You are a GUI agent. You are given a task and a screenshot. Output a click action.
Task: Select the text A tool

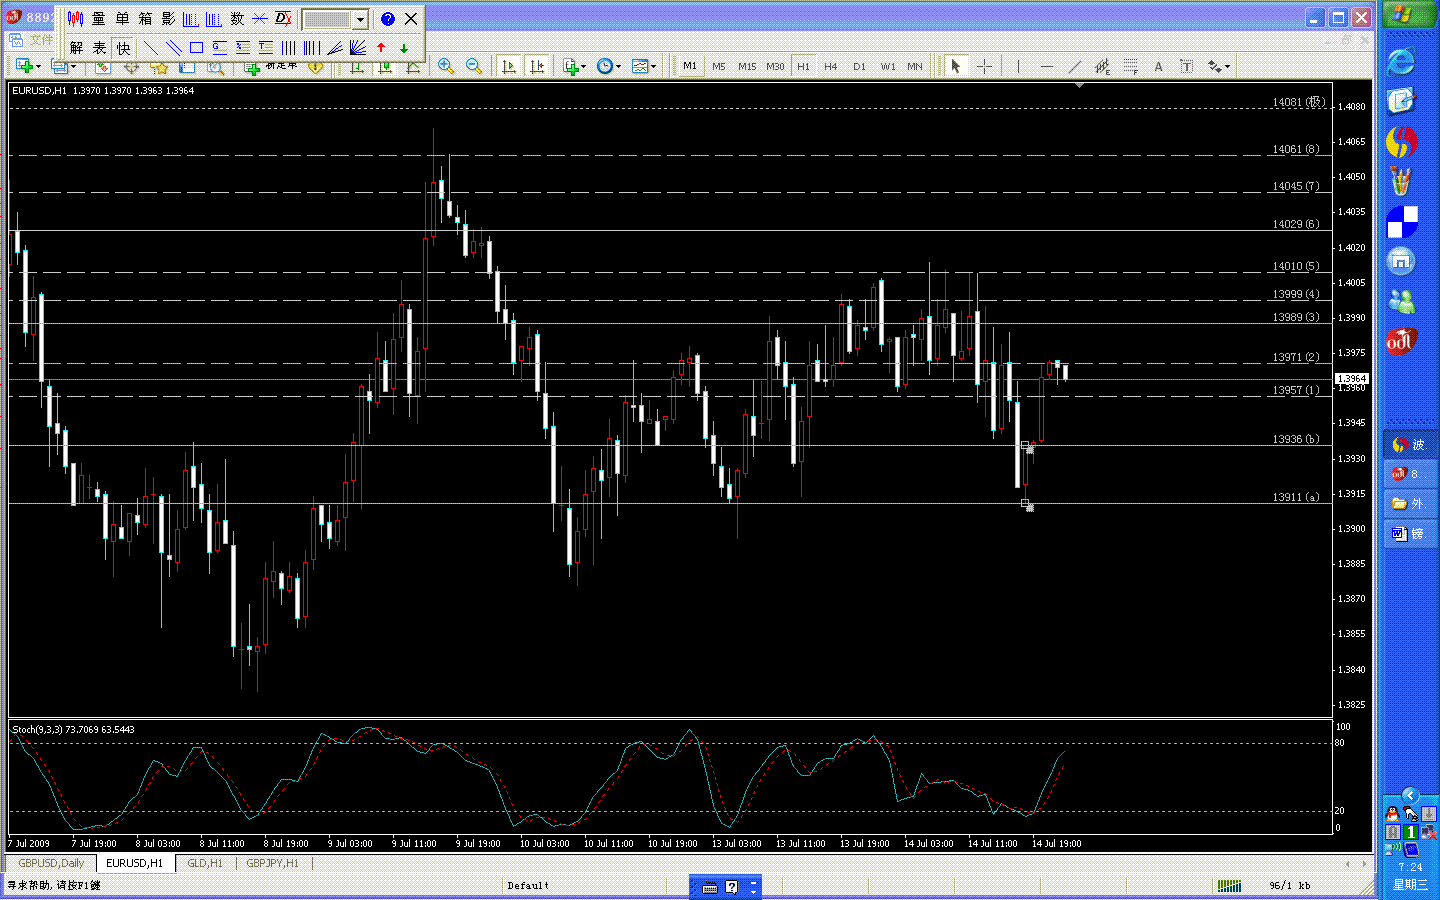[1158, 66]
